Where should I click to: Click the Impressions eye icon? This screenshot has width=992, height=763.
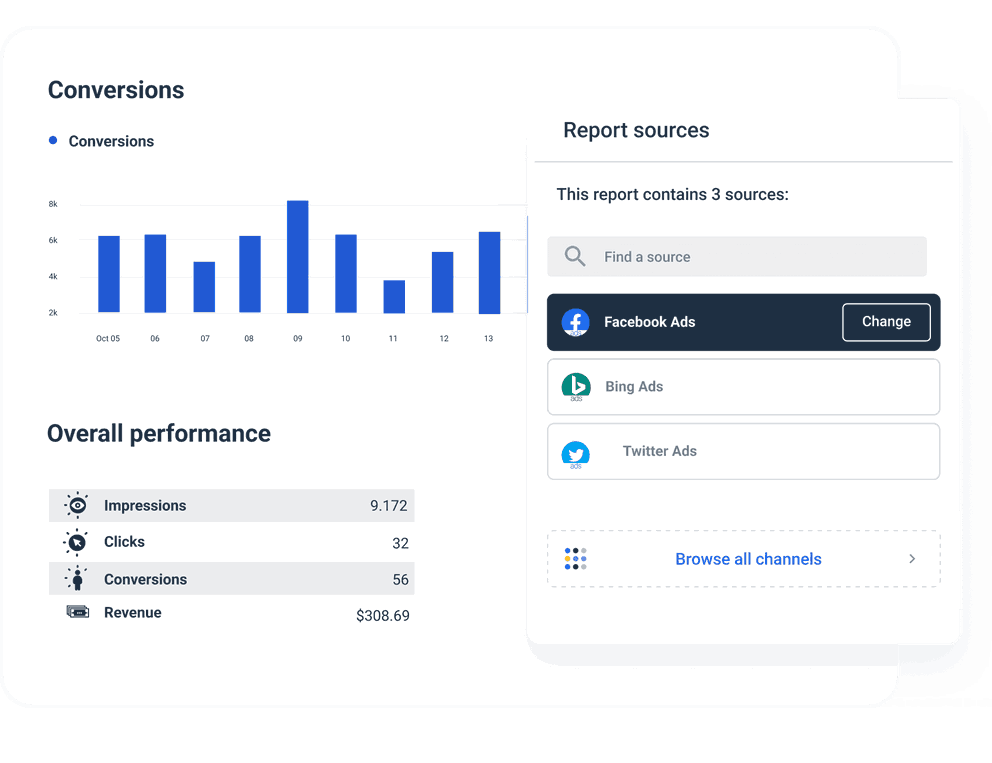(x=76, y=505)
